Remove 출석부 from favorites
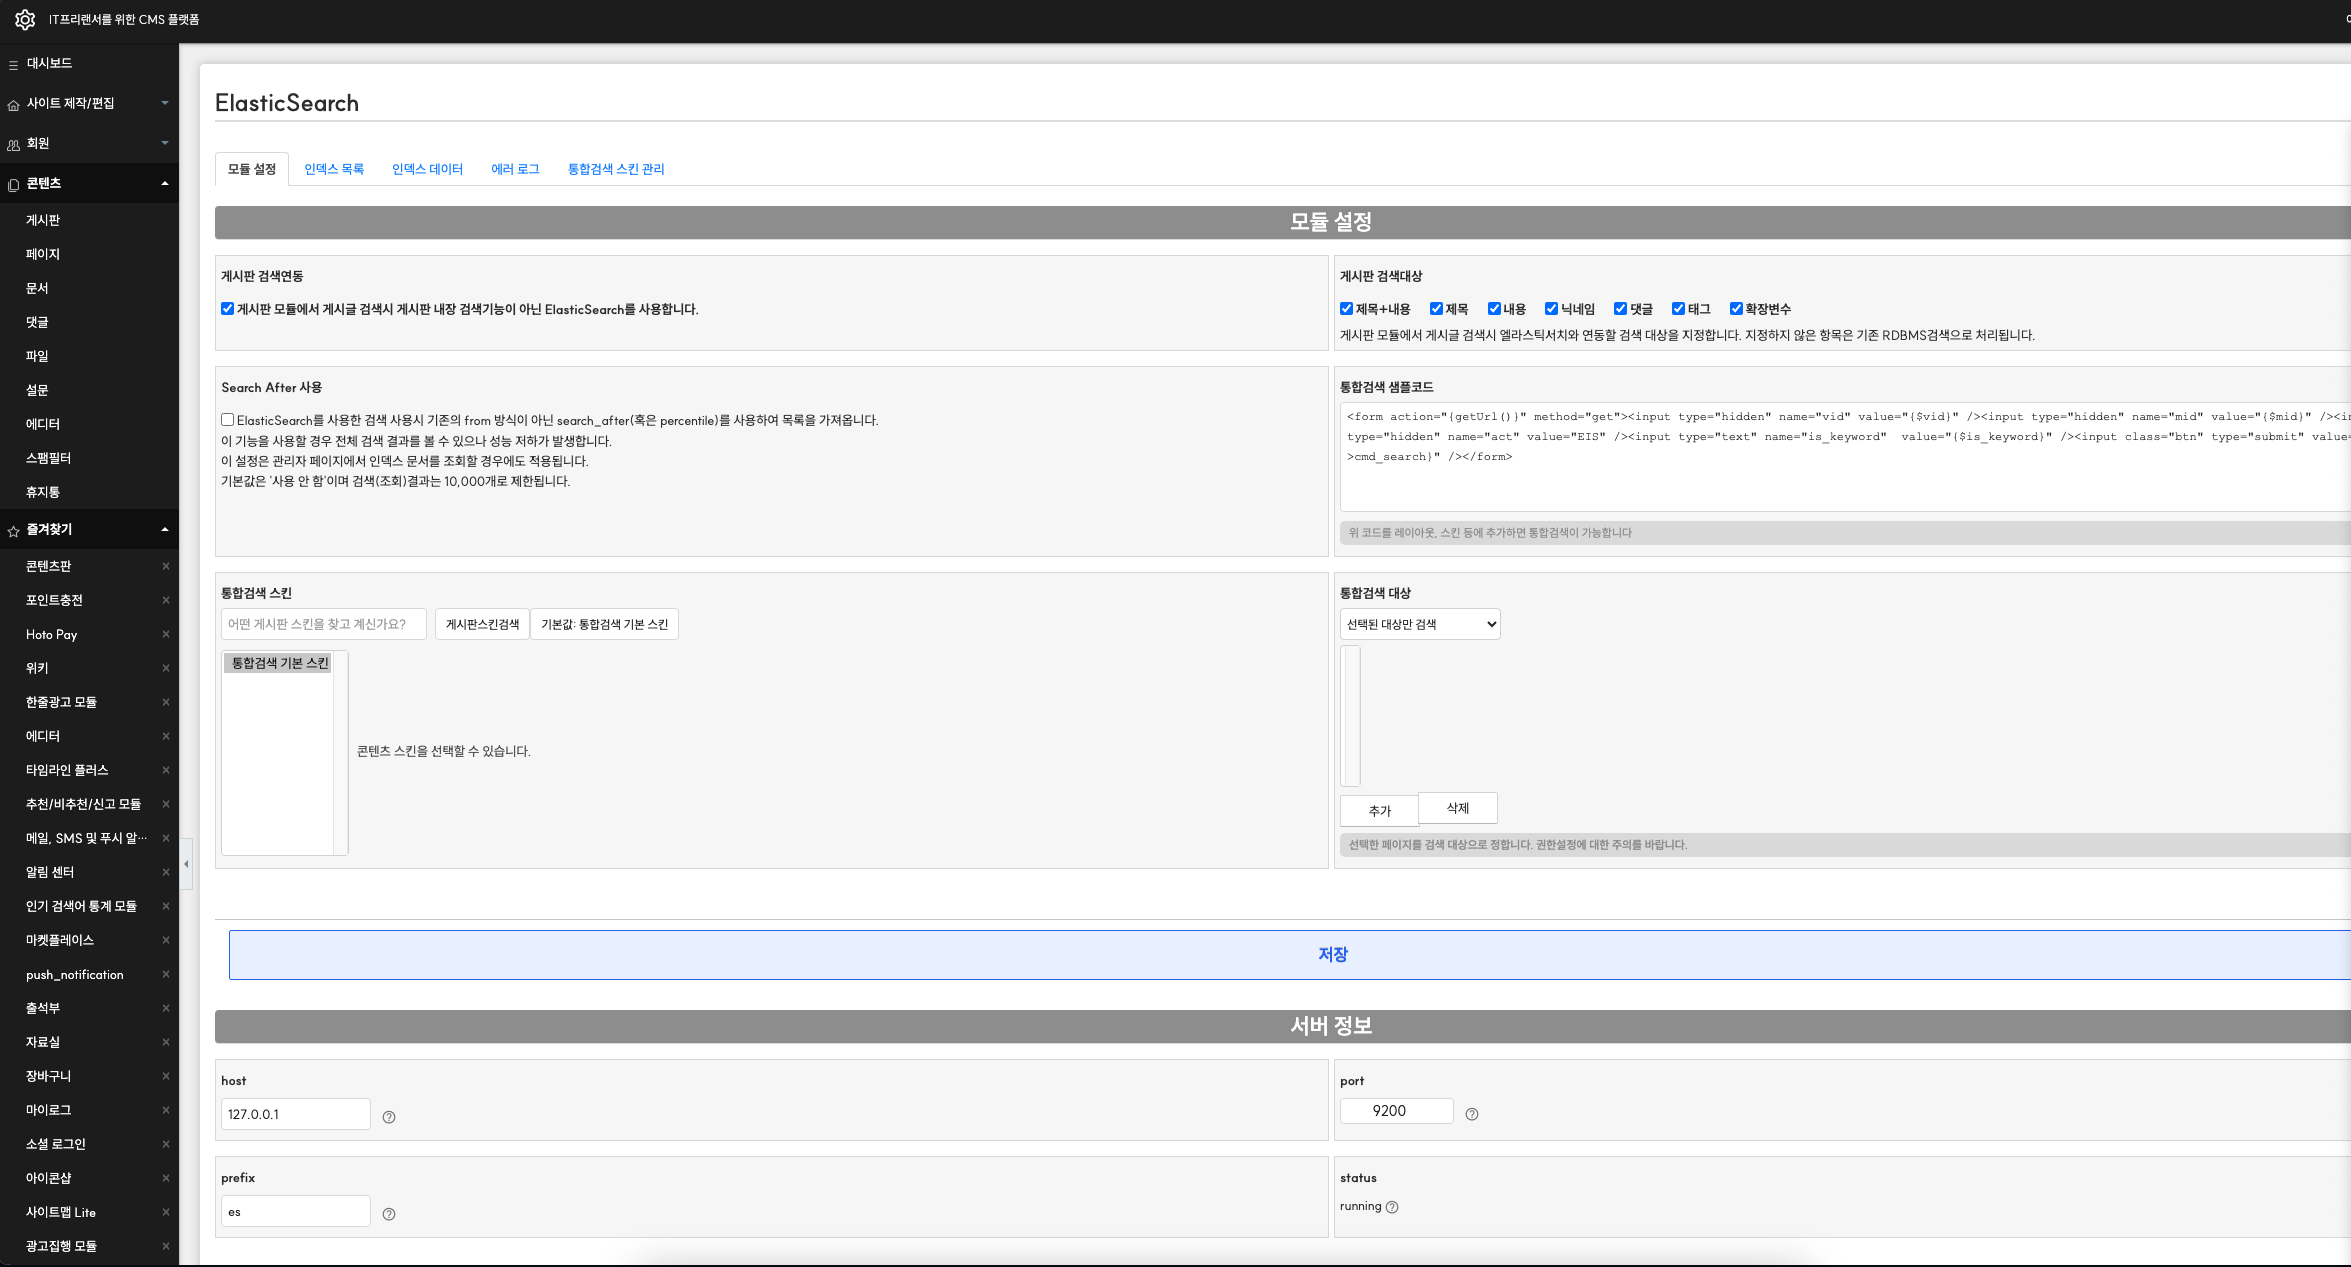2351x1267 pixels. [x=166, y=1008]
